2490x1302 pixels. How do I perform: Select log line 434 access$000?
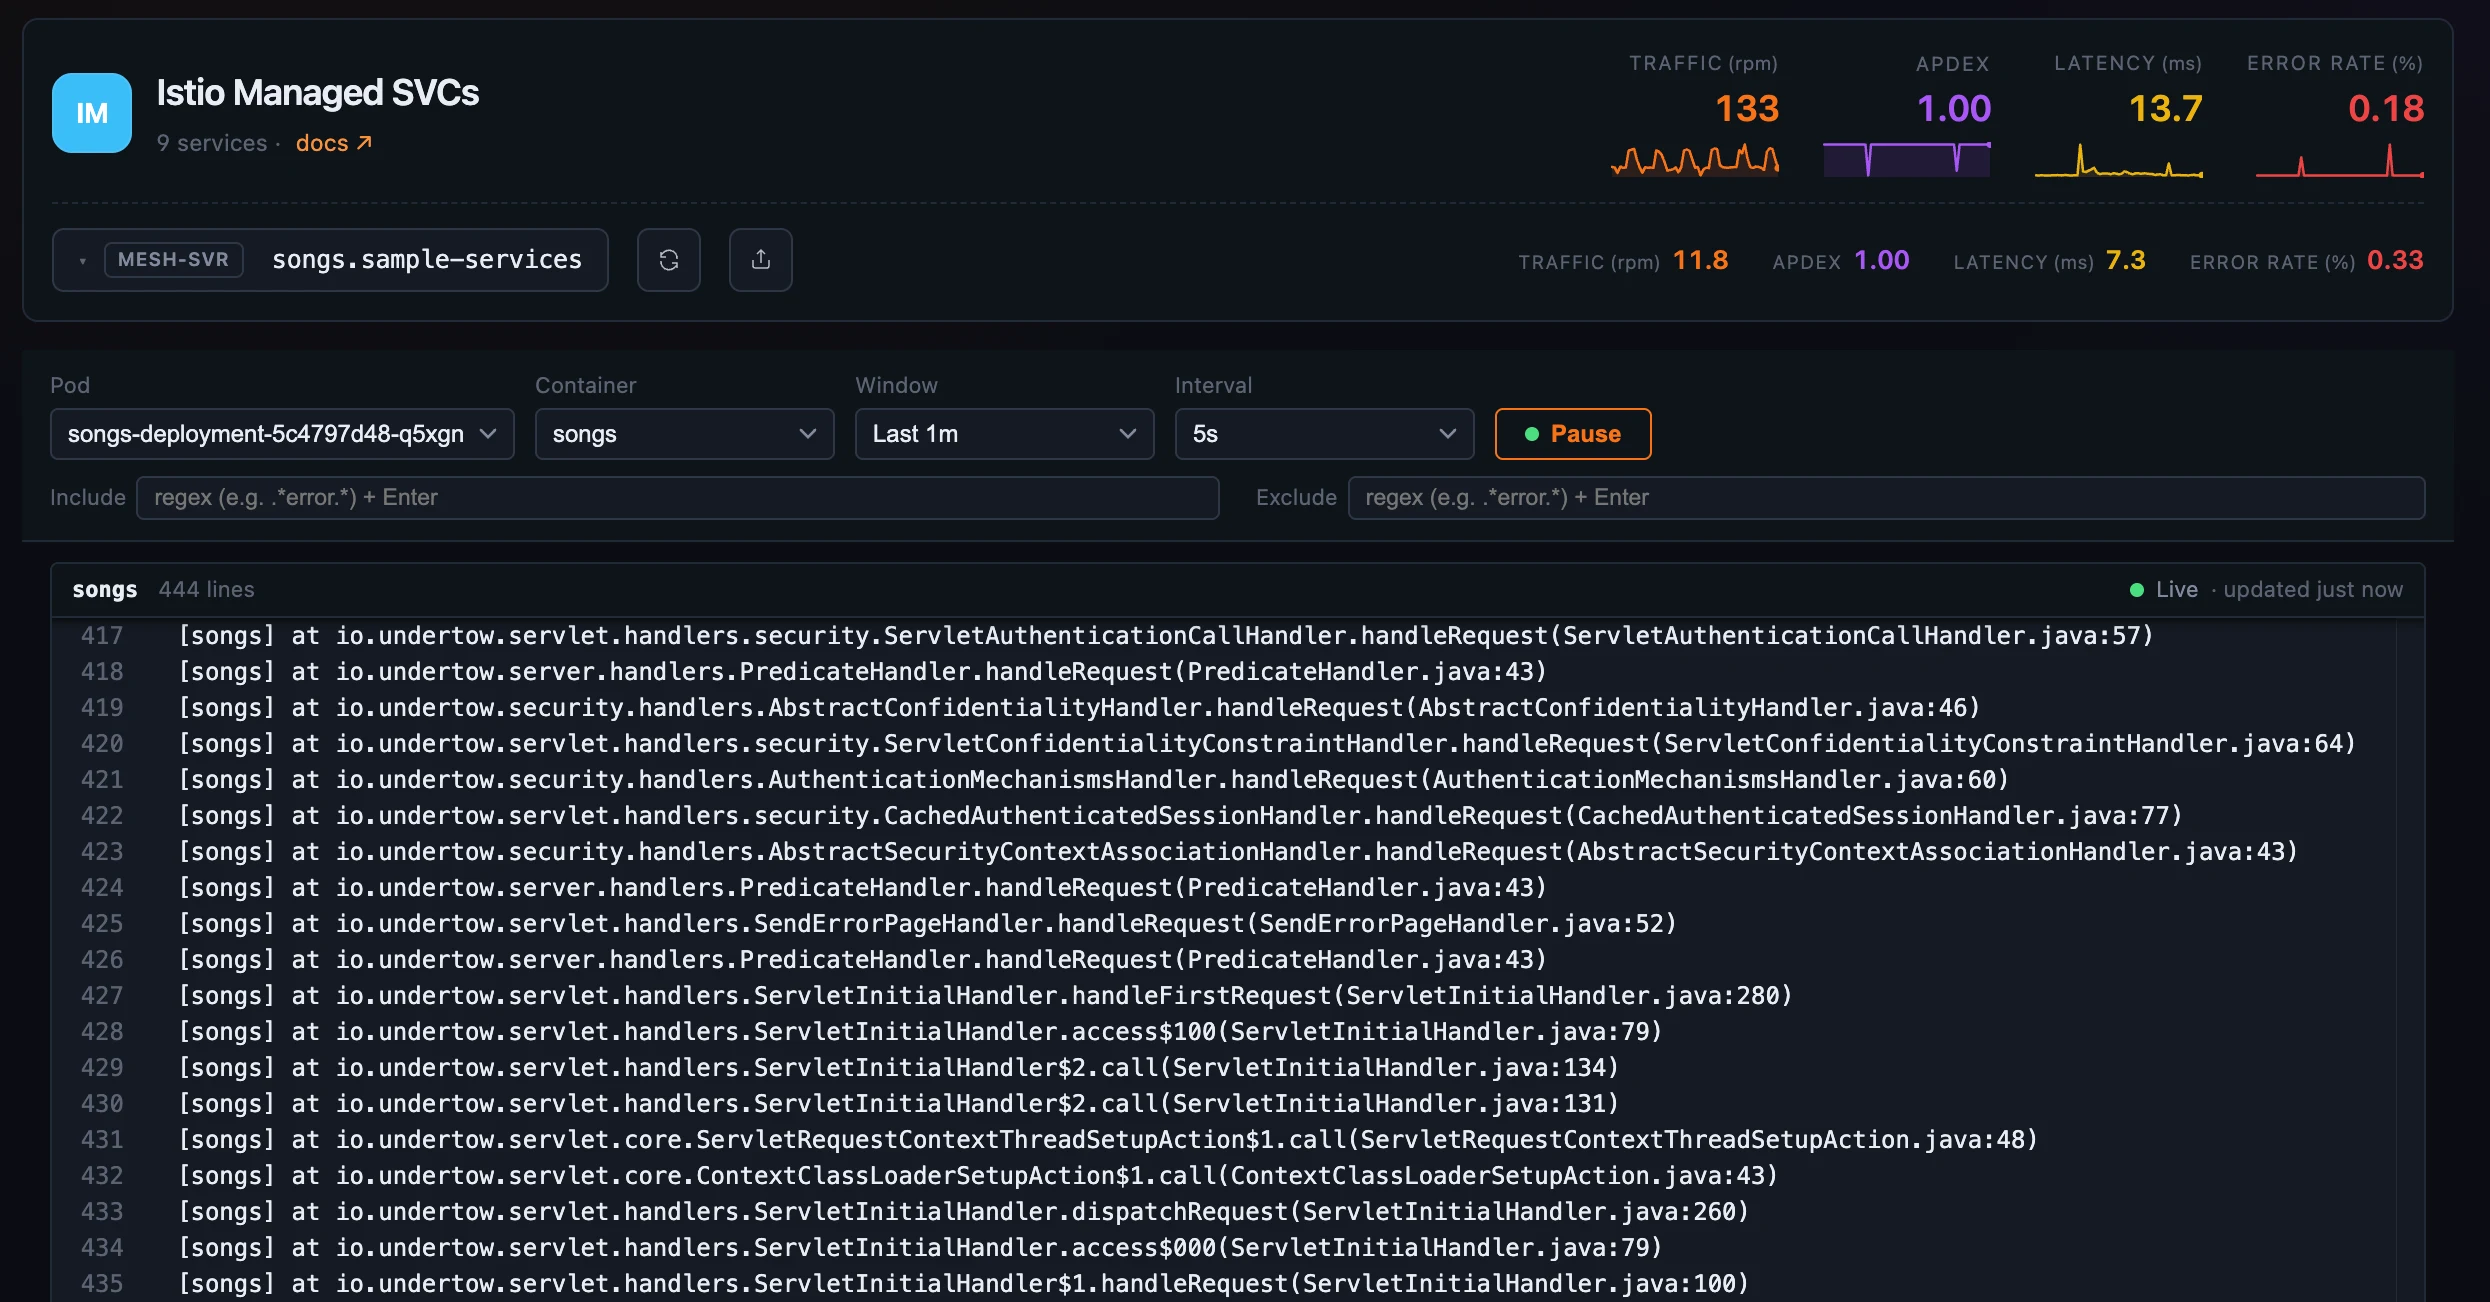920,1248
